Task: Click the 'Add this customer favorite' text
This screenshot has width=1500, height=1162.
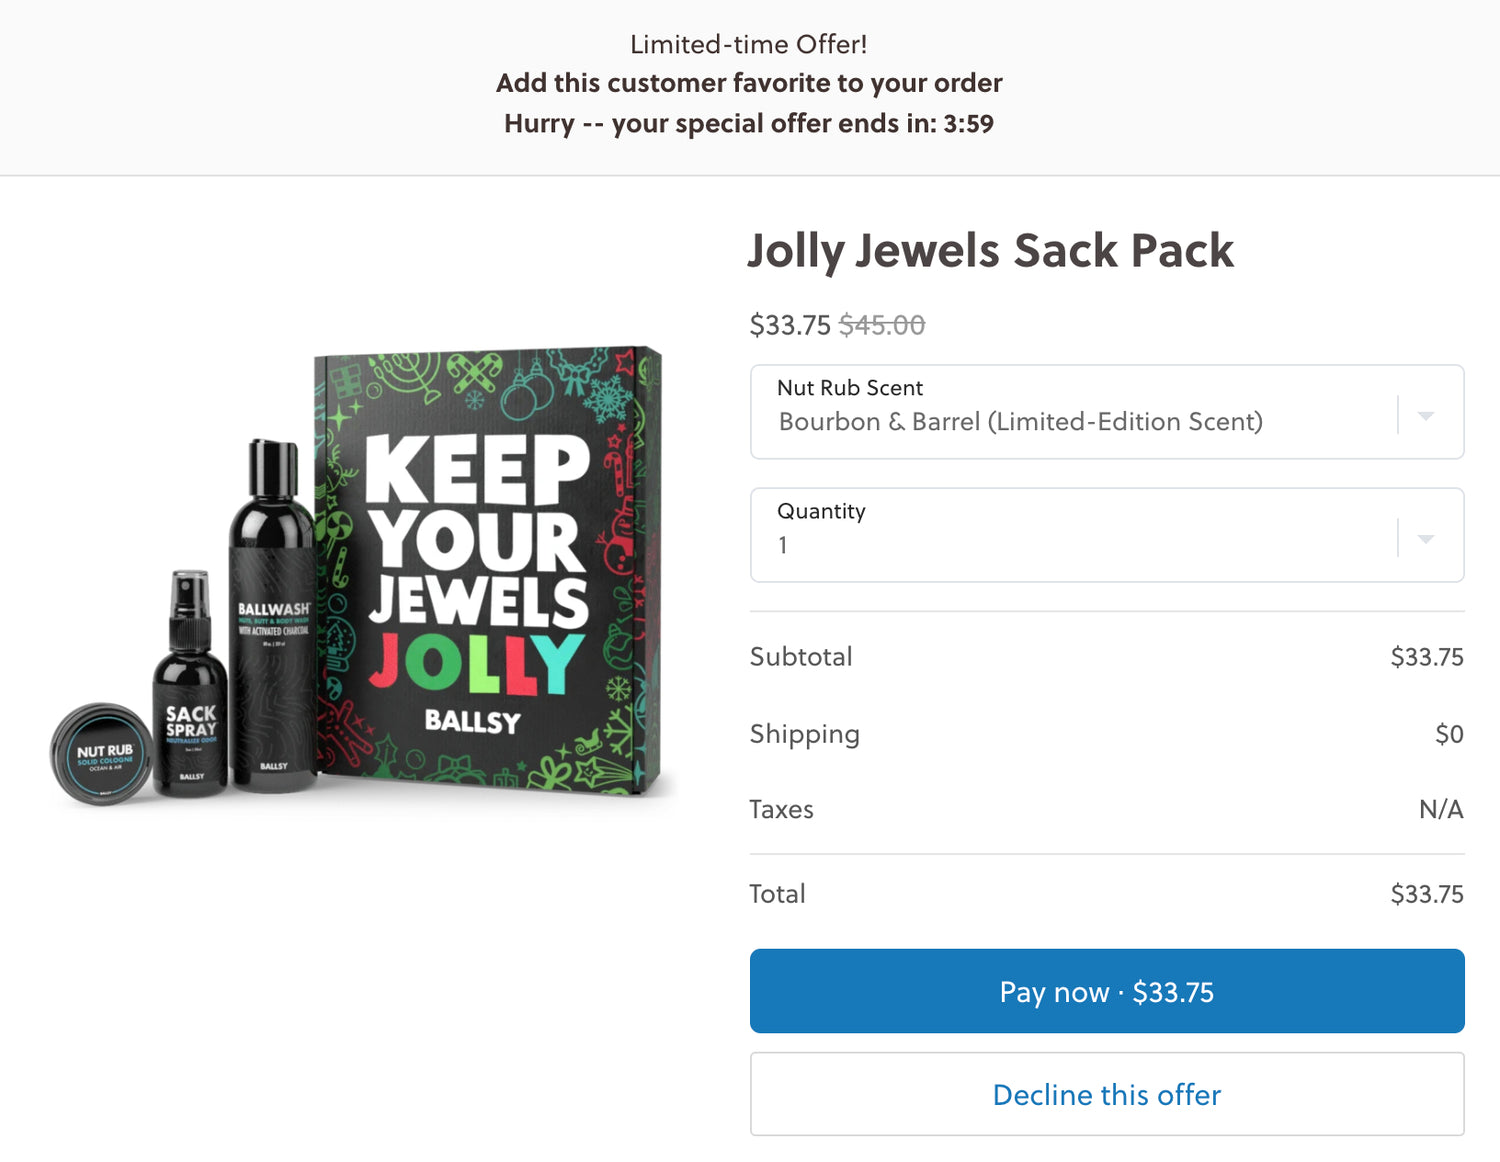Action: pos(749,83)
